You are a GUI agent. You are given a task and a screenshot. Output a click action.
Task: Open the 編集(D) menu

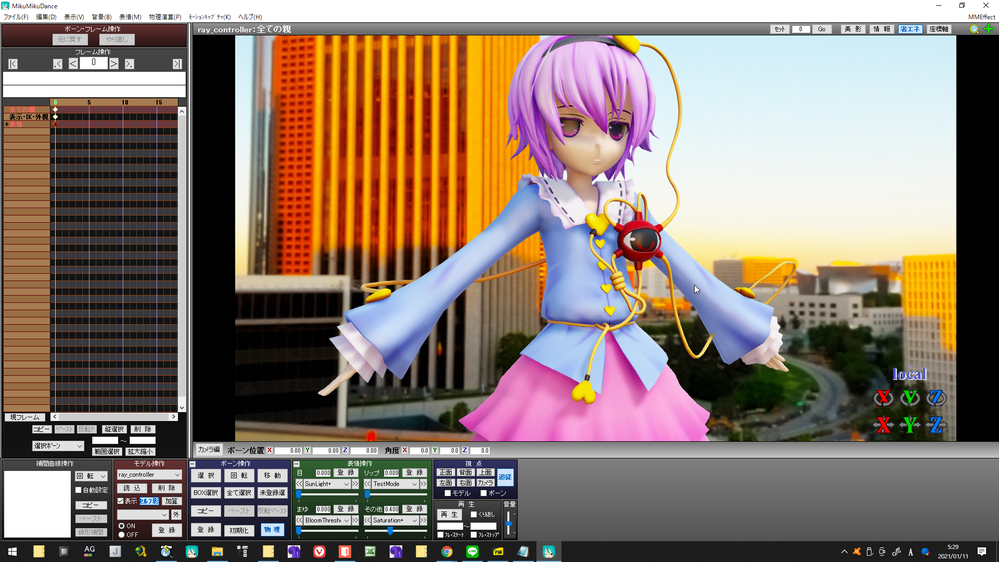(x=46, y=17)
